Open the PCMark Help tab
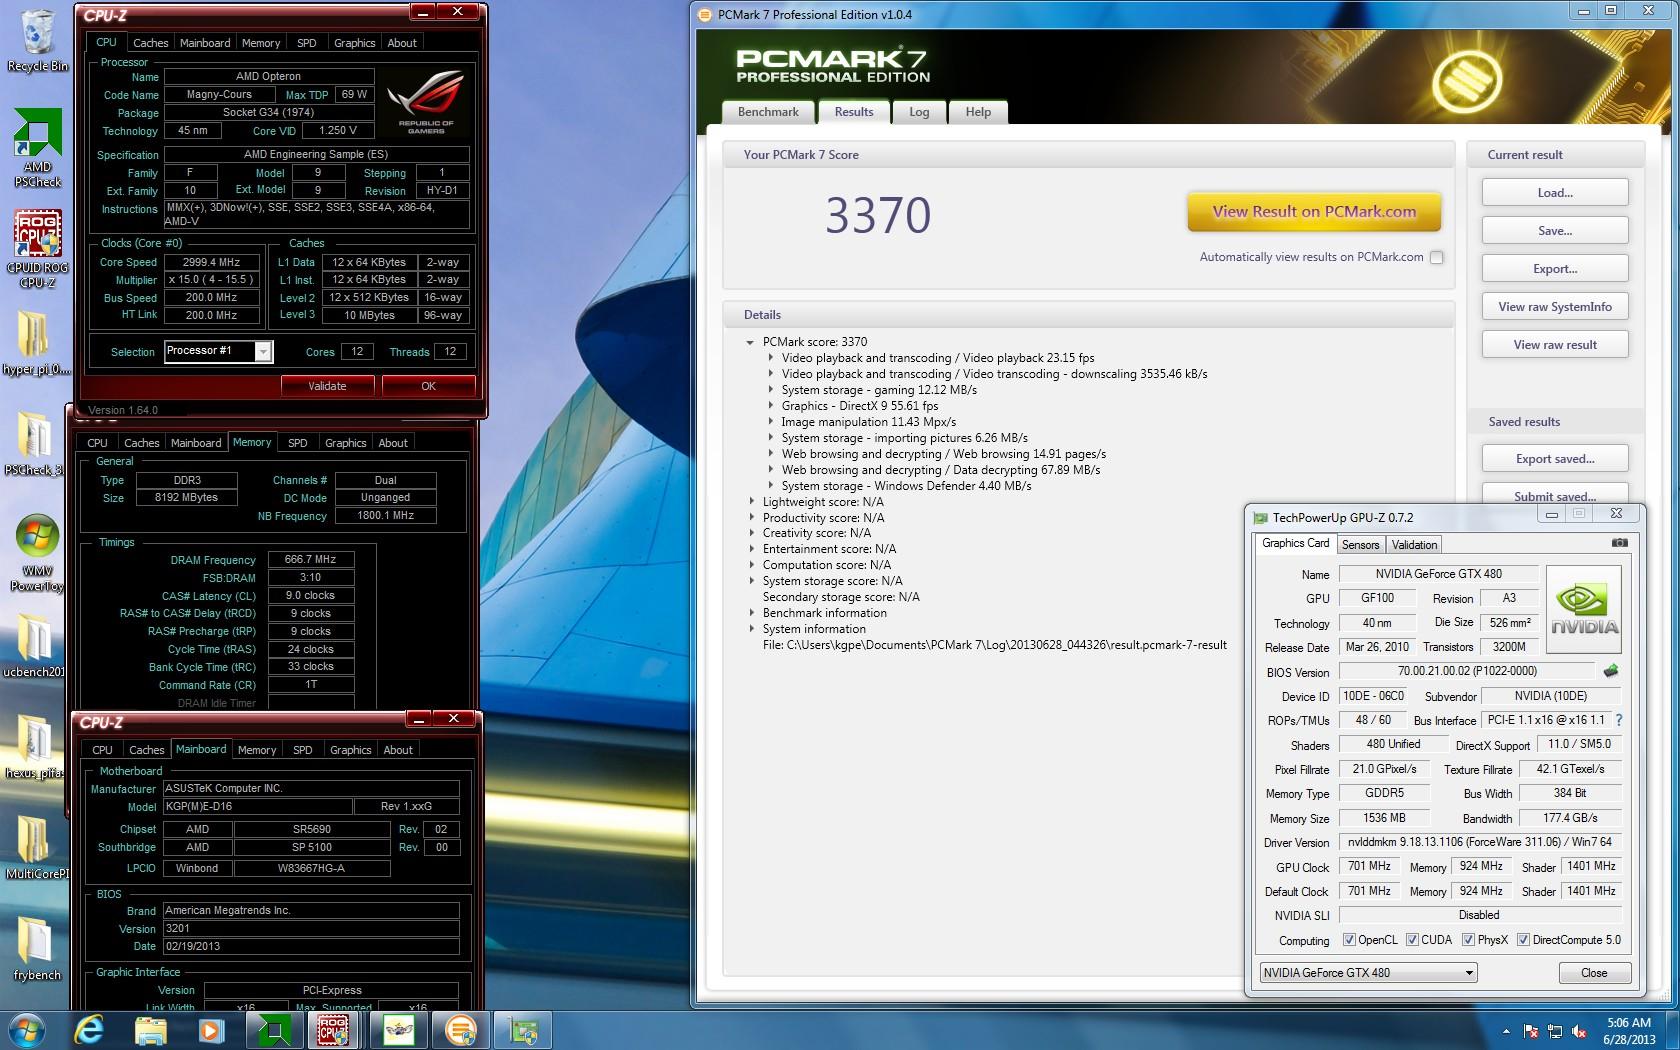Viewport: 1680px width, 1050px height. pos(978,112)
